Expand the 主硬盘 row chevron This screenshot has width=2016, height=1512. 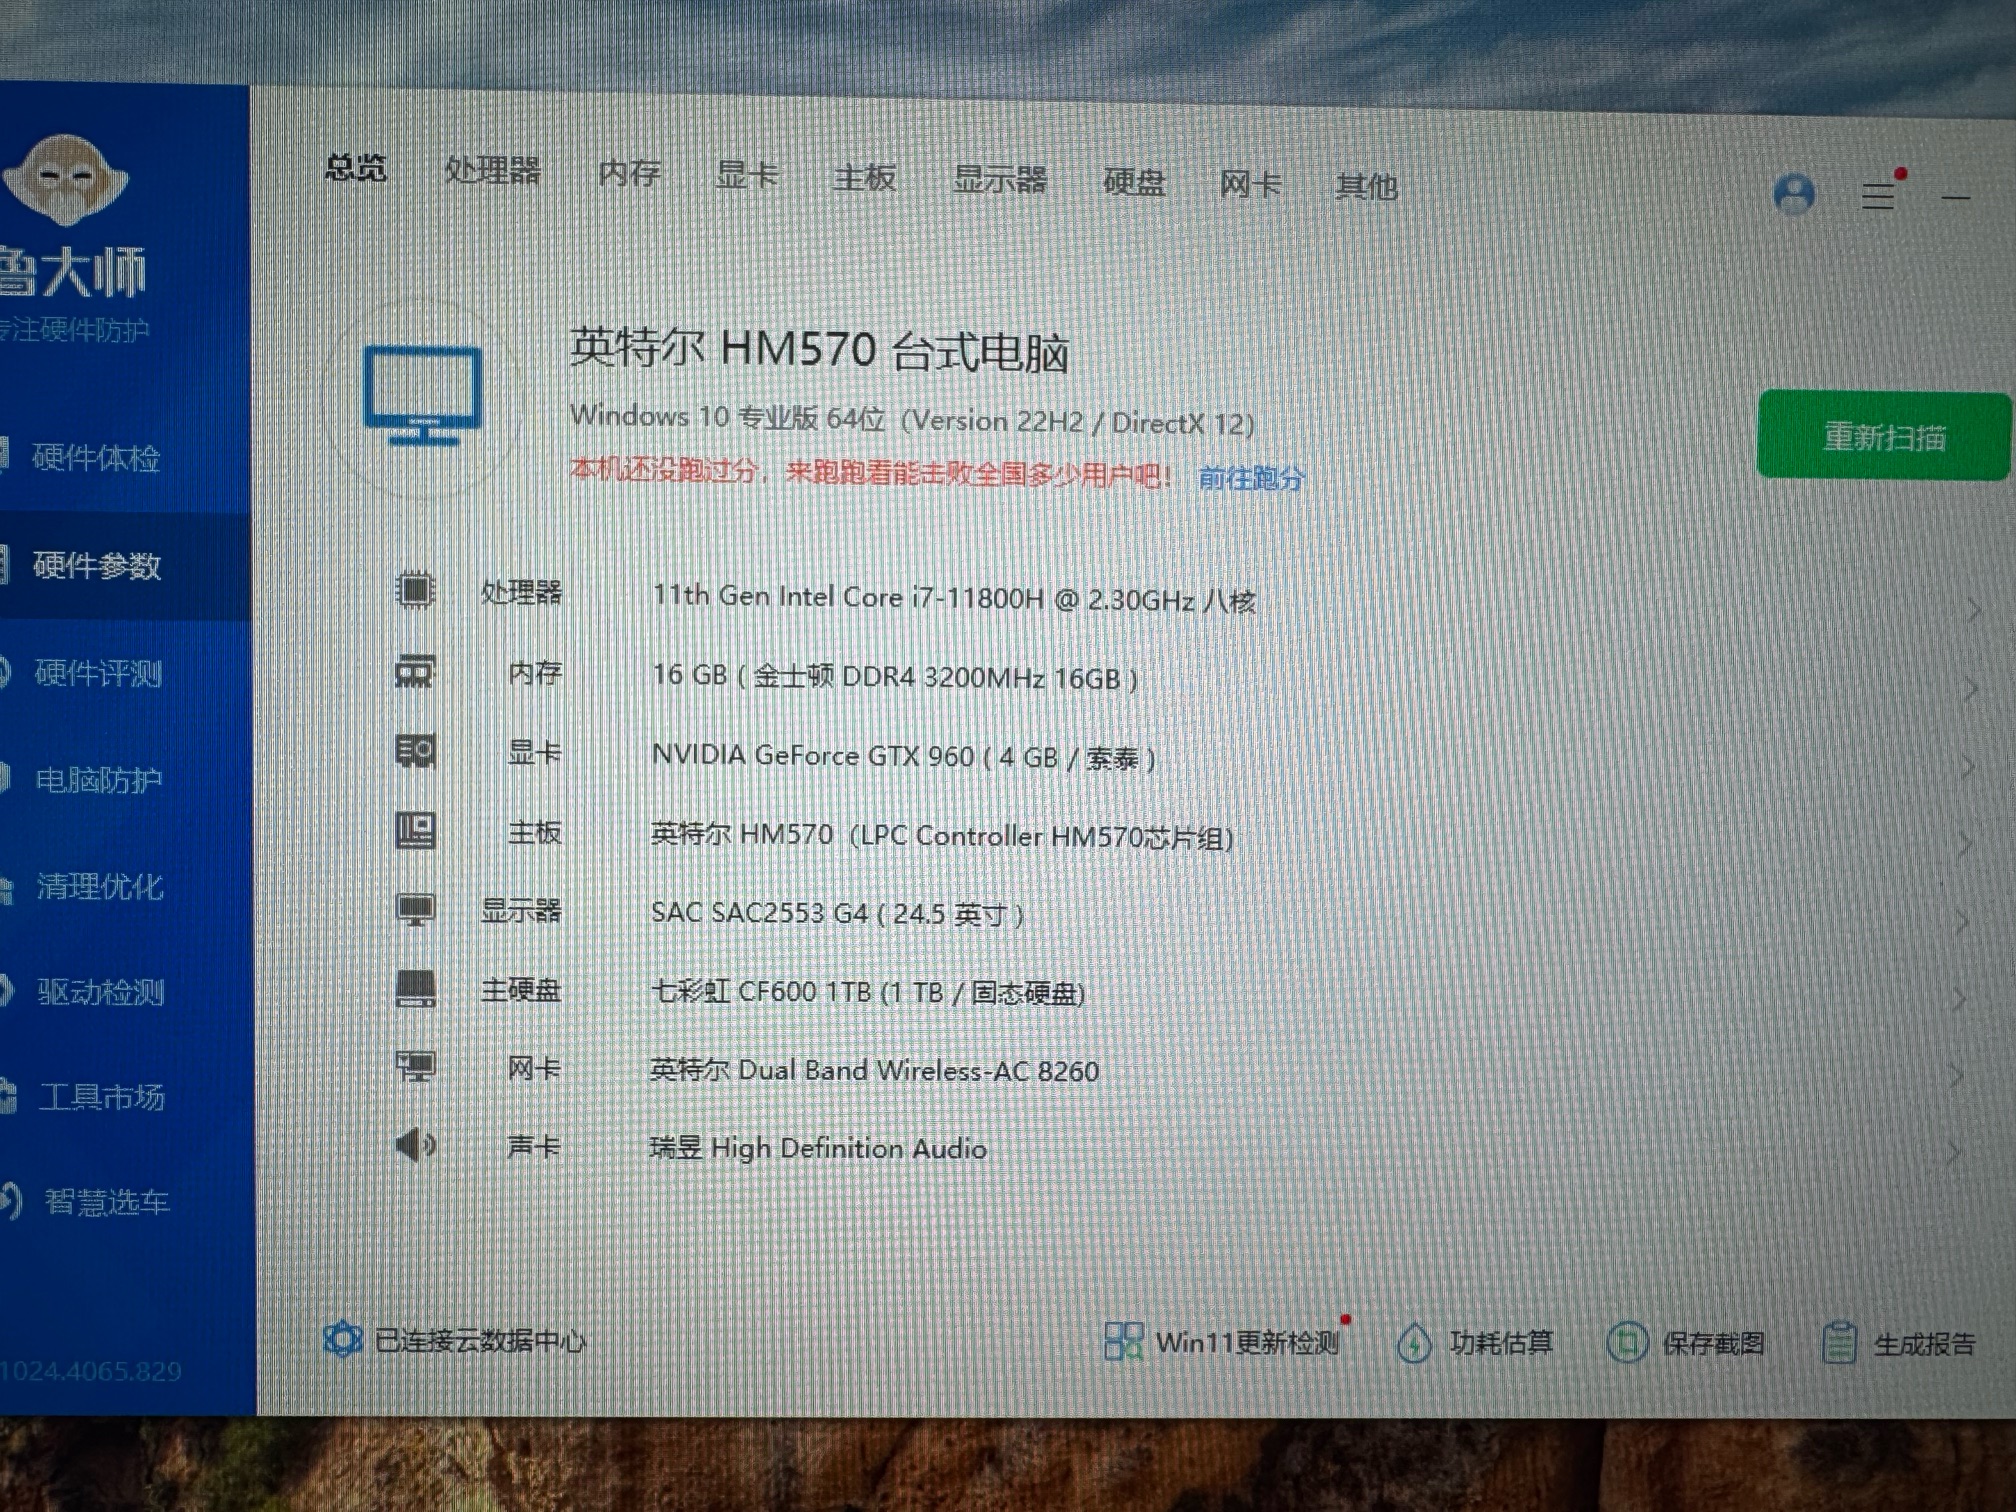click(1959, 1000)
